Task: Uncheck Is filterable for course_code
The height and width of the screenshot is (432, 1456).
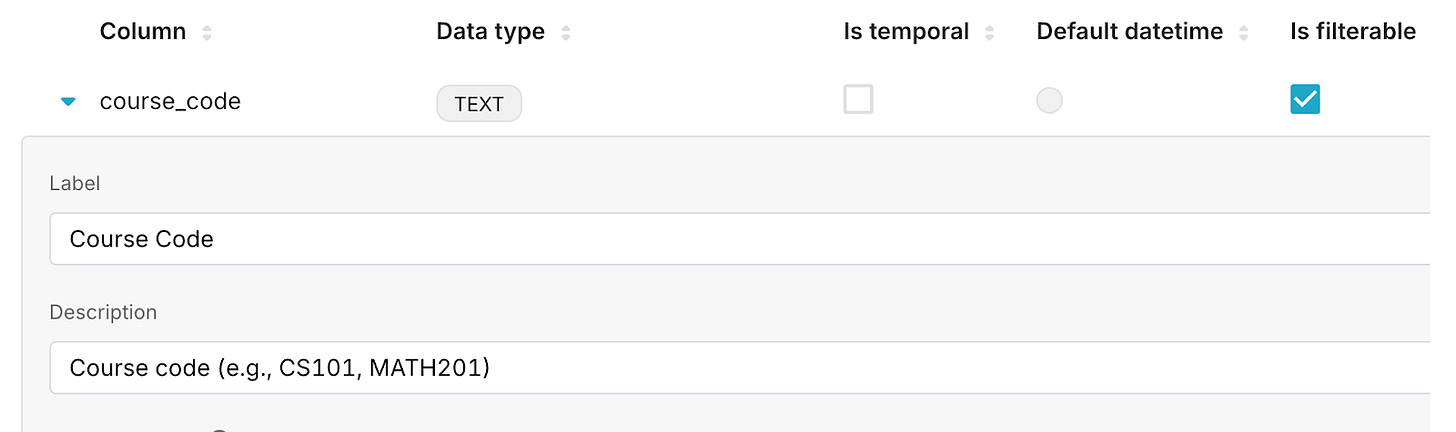Action: coord(1305,100)
